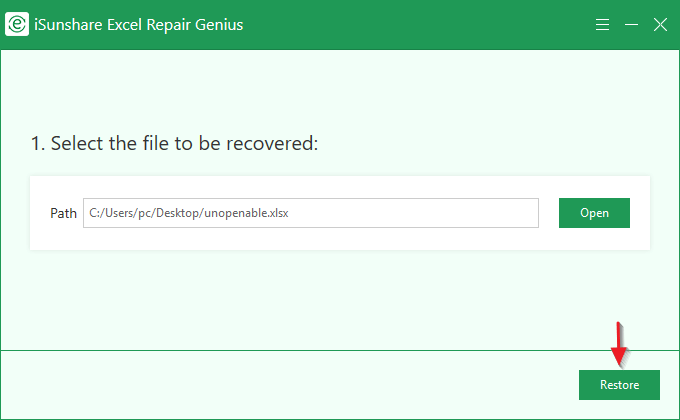Close the Excel Repair Genius window

pyautogui.click(x=660, y=24)
